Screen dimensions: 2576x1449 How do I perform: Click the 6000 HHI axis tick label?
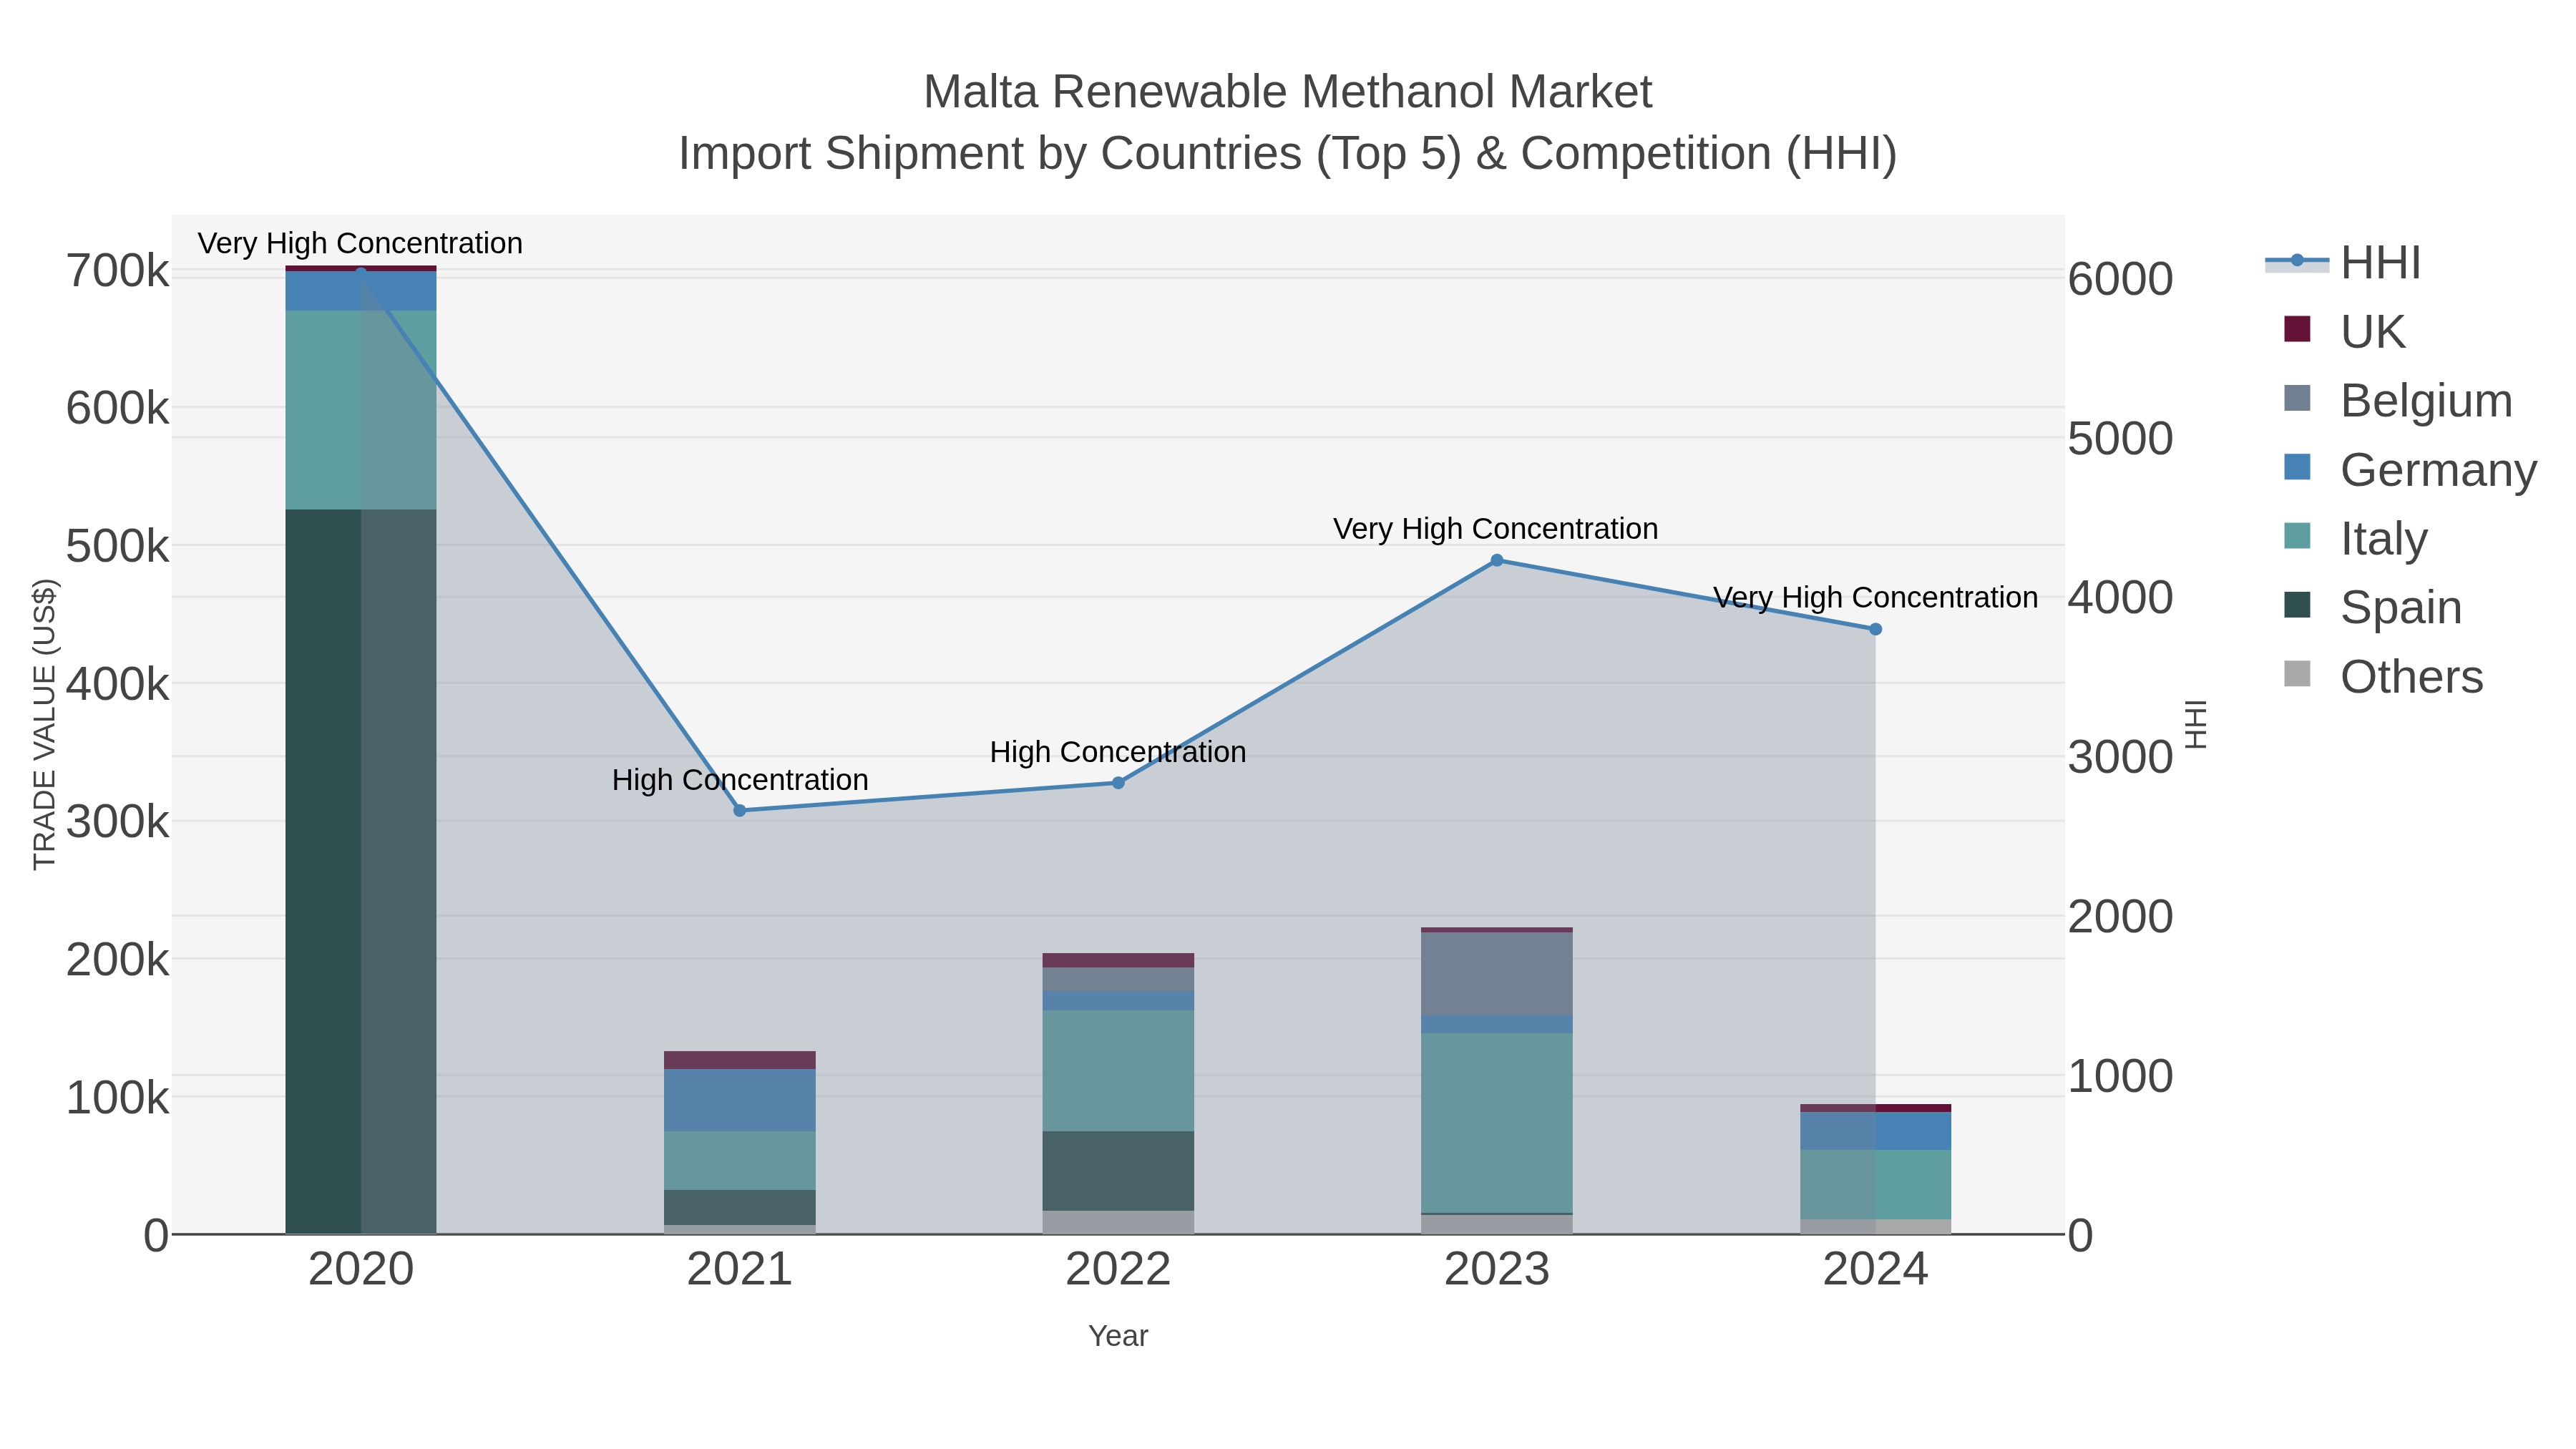click(x=2121, y=280)
